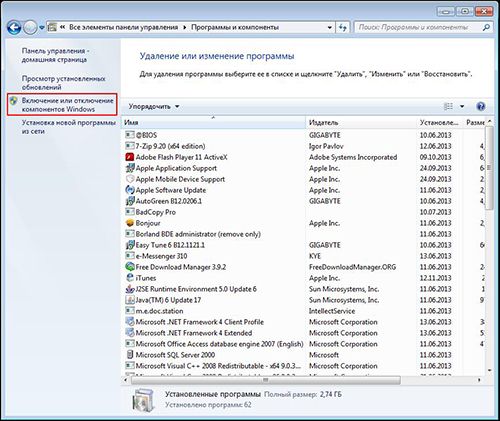
Task: Click the blue help icon
Action: [481, 106]
